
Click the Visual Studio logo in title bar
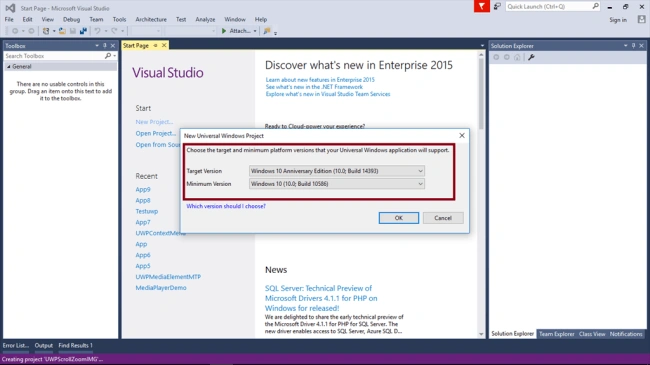[10, 8]
